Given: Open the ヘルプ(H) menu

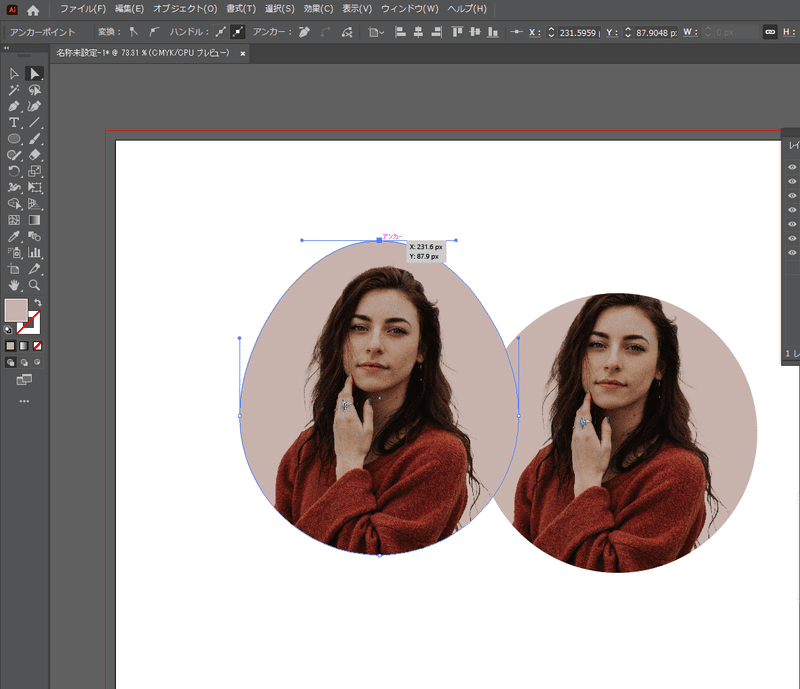Looking at the screenshot, I should 467,9.
